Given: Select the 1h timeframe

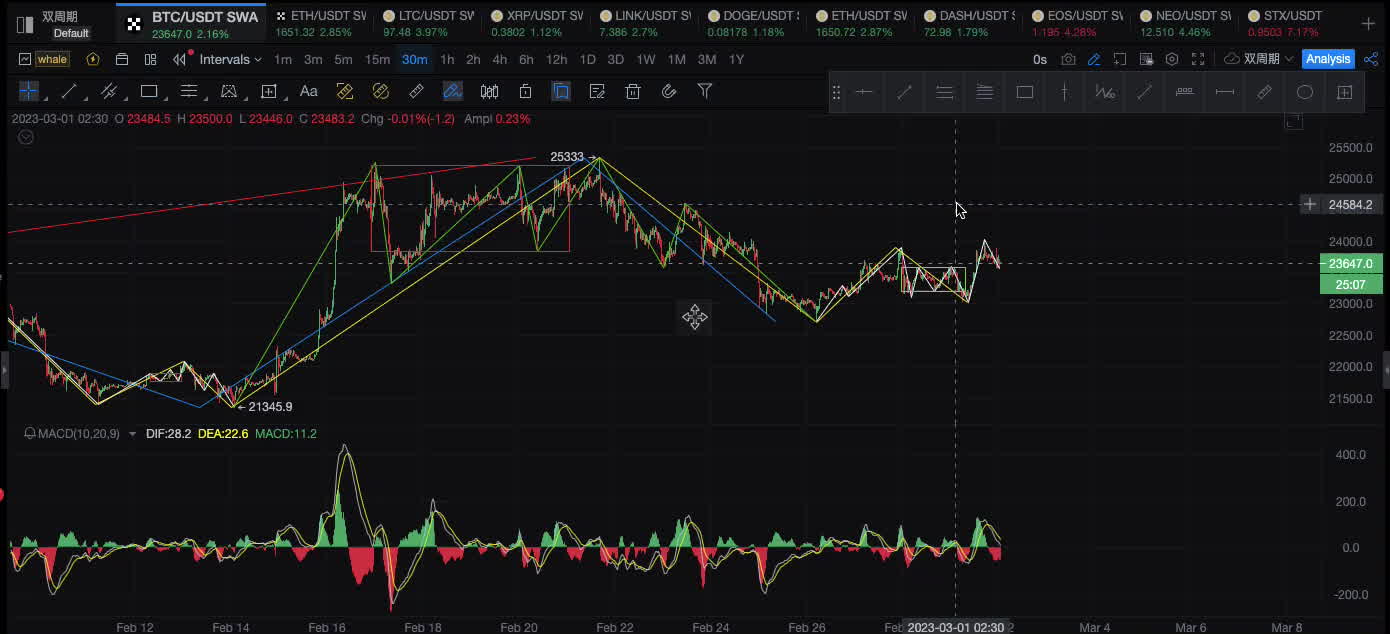Looking at the screenshot, I should [x=447, y=60].
